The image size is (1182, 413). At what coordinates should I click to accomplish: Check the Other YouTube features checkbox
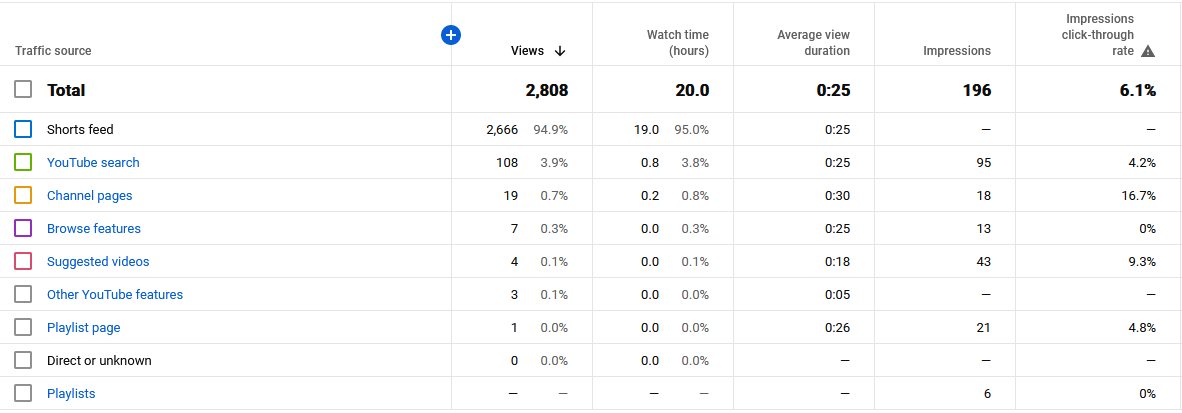[23, 295]
